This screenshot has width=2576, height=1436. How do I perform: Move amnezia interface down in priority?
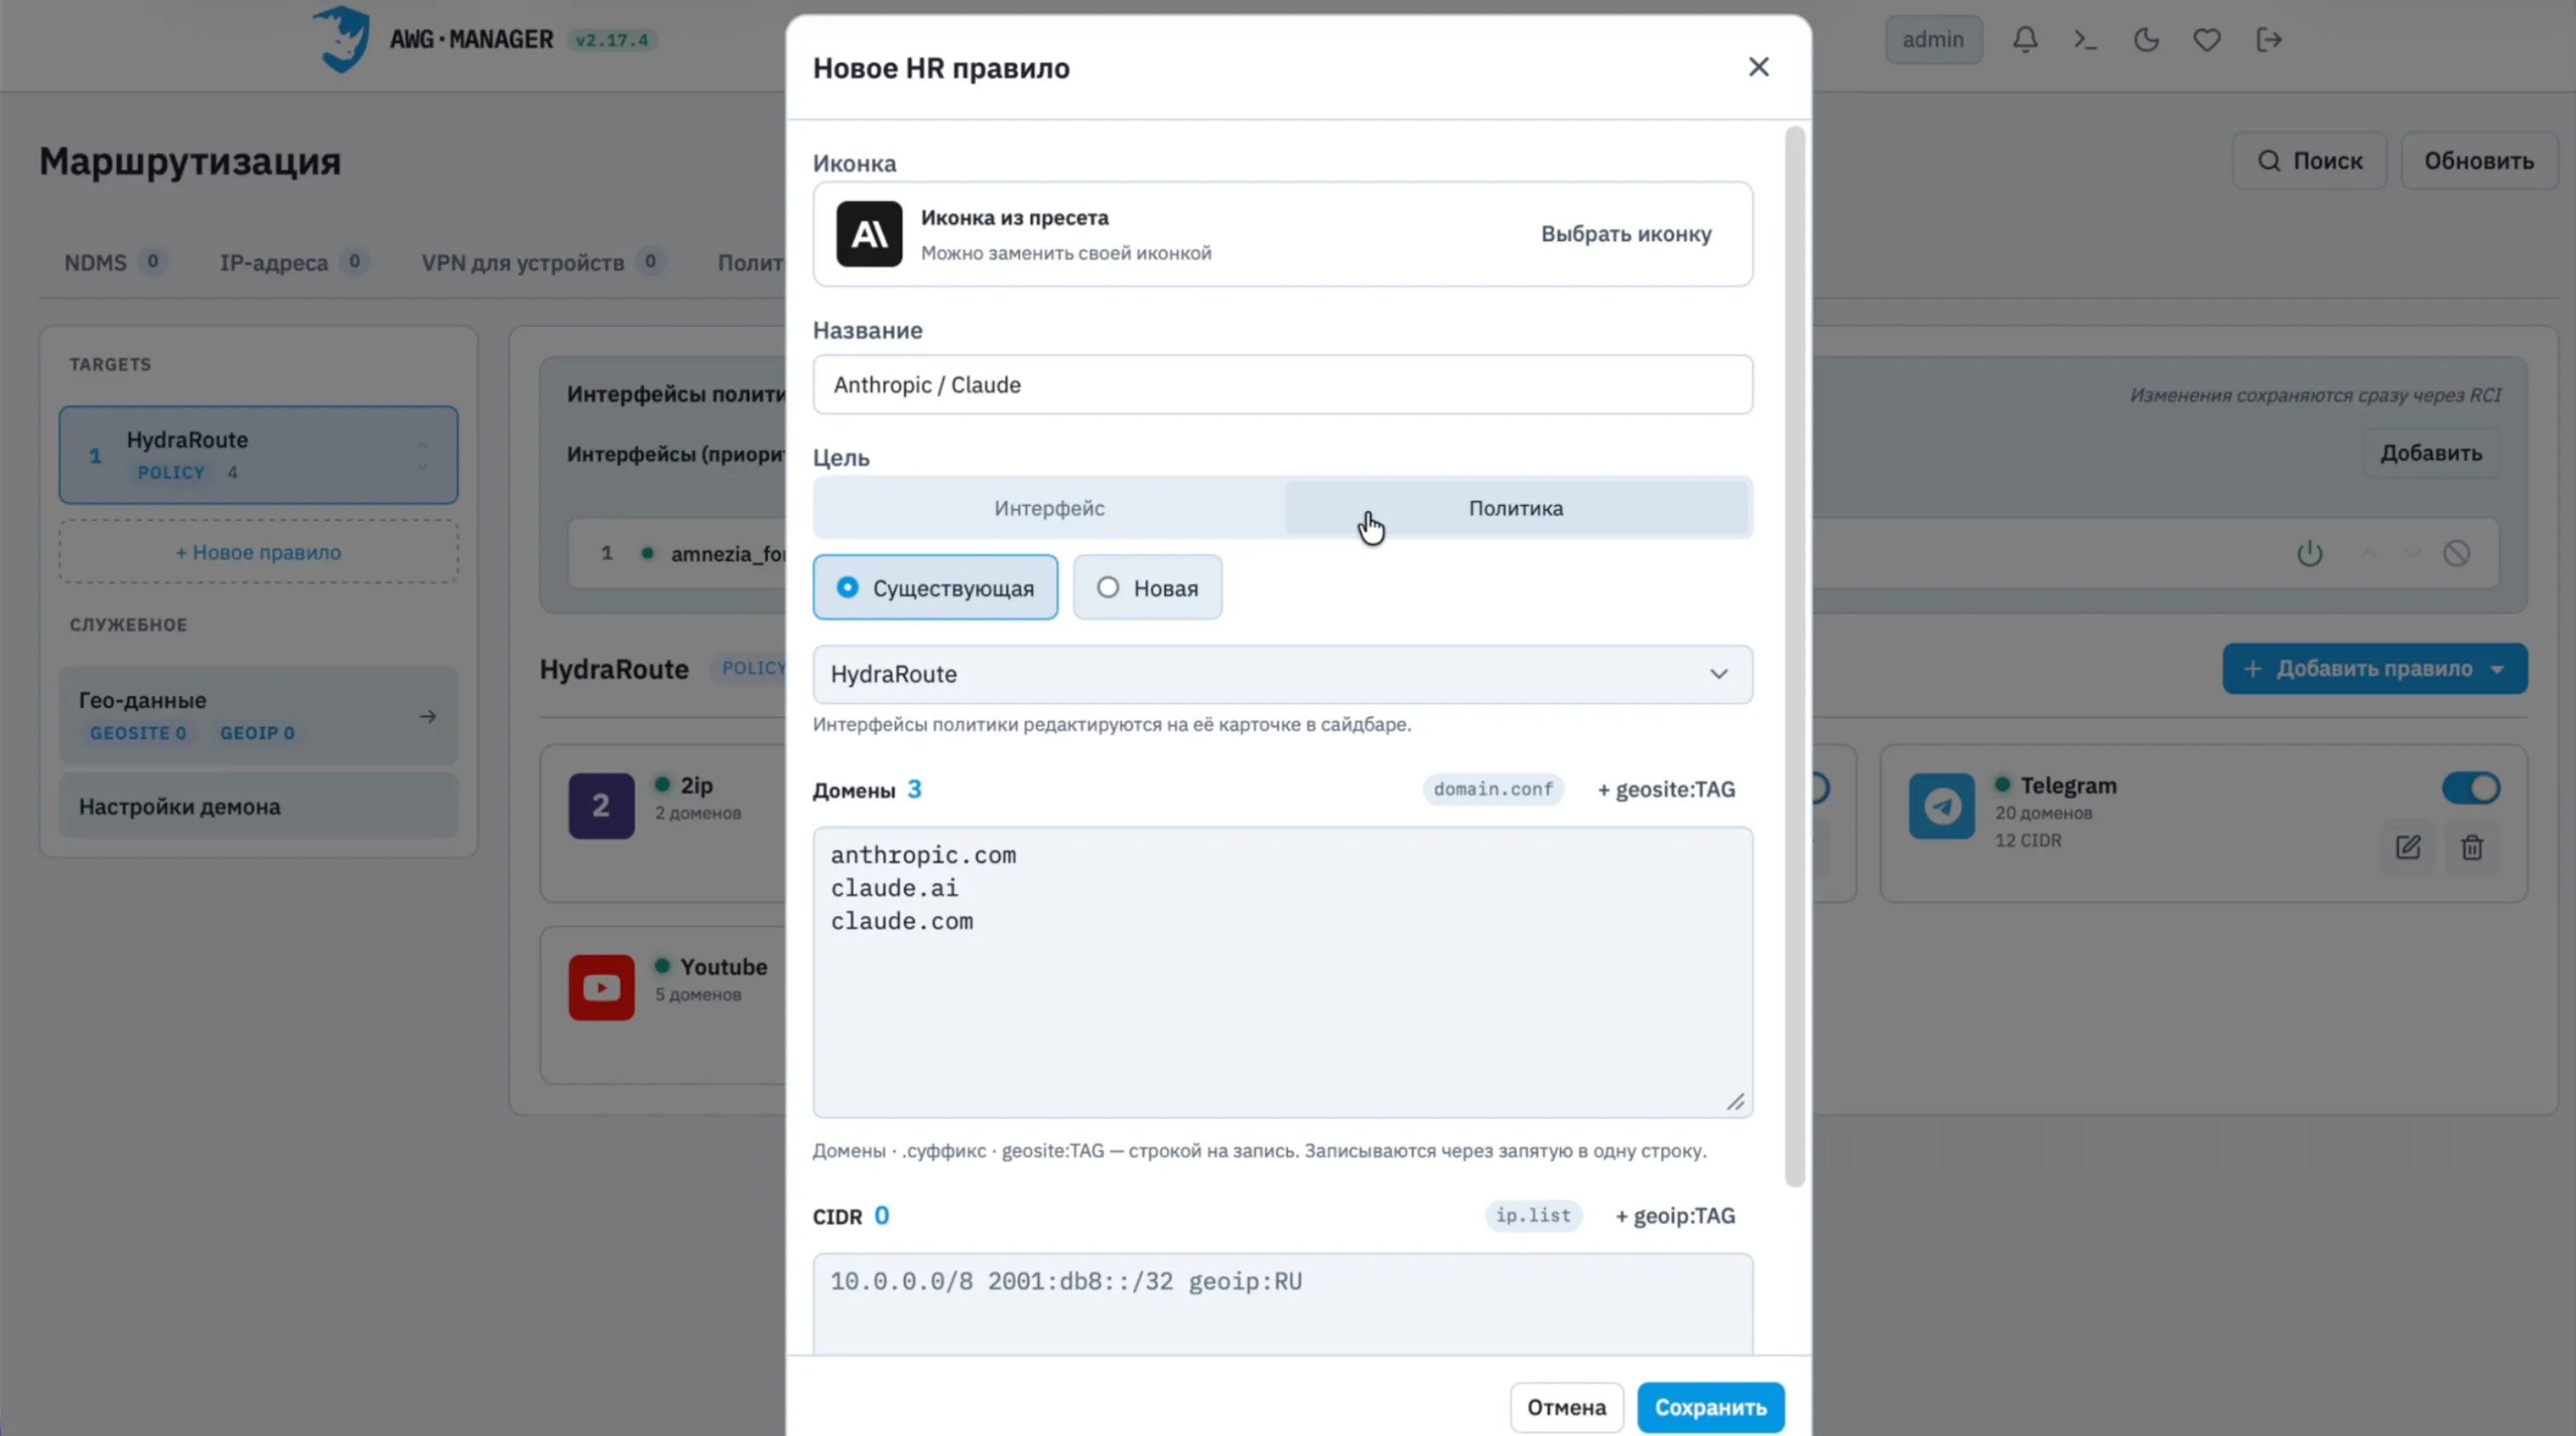2412,553
